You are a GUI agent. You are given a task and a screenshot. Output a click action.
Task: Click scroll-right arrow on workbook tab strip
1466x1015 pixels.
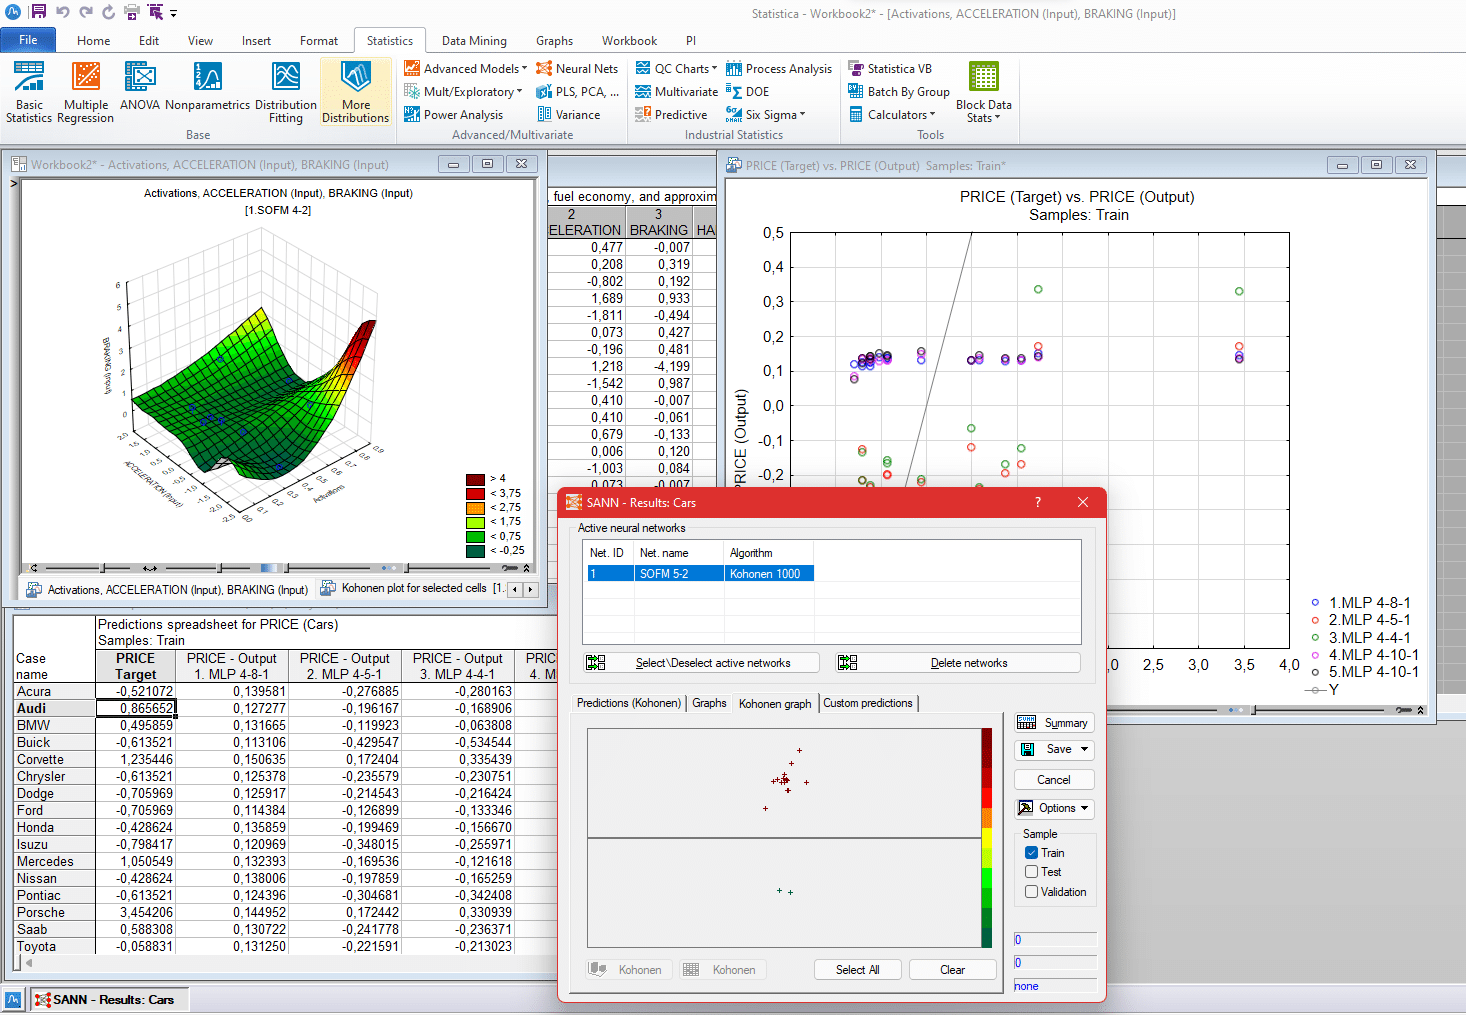pyautogui.click(x=531, y=589)
